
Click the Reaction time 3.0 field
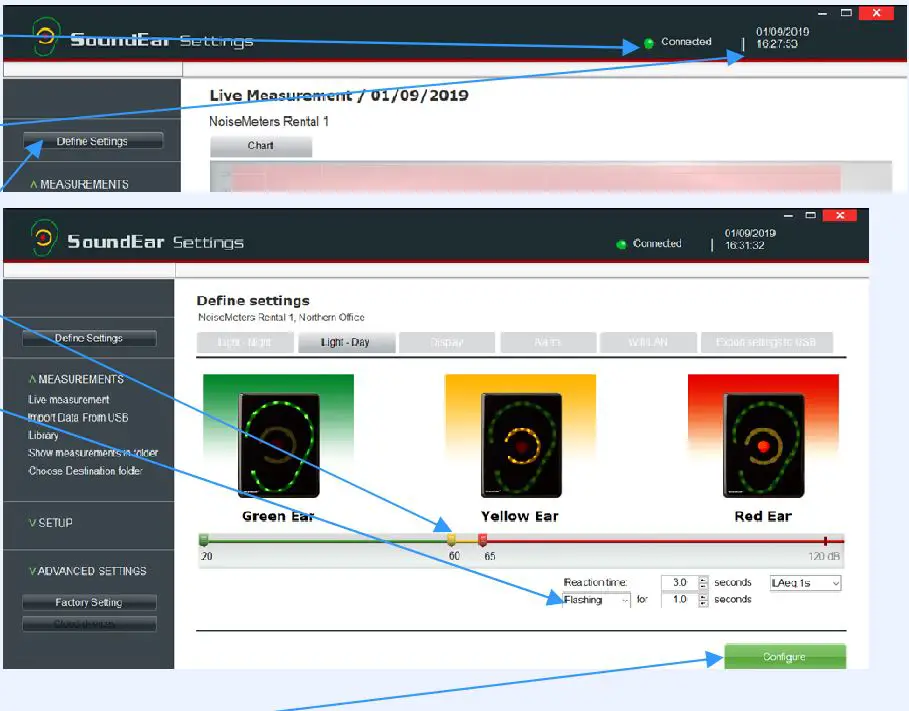pos(679,582)
